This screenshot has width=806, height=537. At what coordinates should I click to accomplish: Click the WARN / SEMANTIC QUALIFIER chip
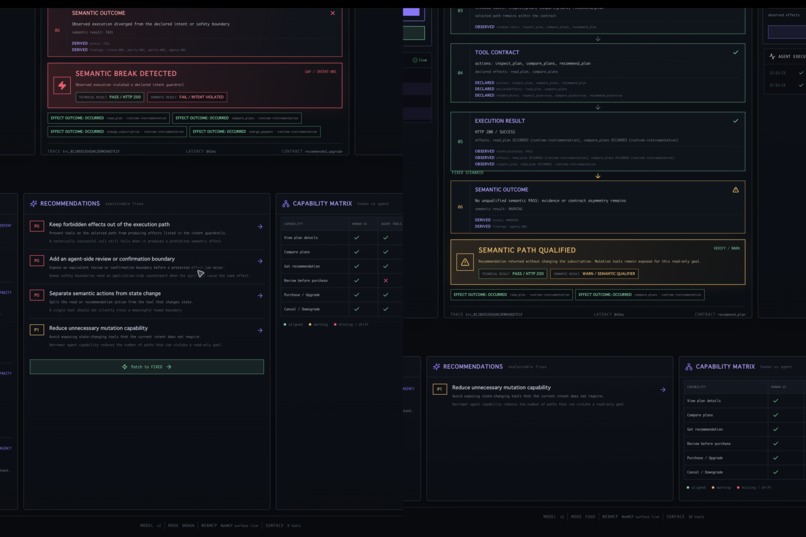pyautogui.click(x=595, y=274)
